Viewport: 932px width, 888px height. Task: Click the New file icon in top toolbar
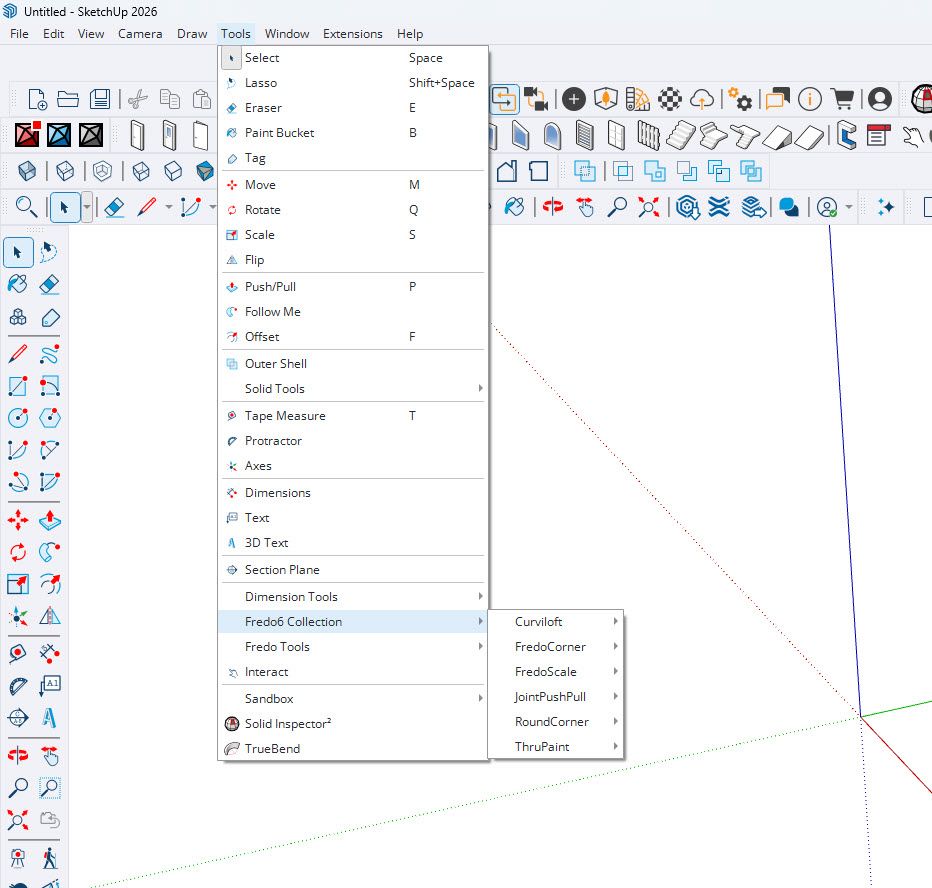(37, 99)
